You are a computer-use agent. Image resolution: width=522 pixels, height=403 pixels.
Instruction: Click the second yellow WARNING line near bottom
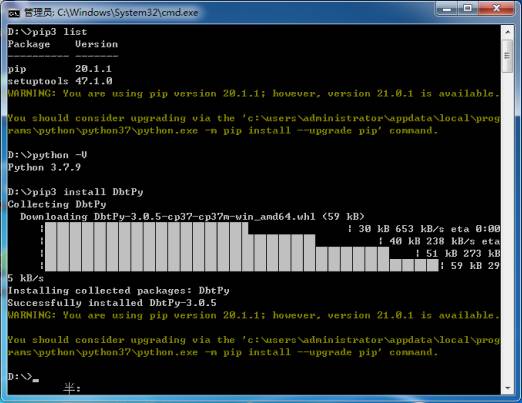pyautogui.click(x=253, y=315)
